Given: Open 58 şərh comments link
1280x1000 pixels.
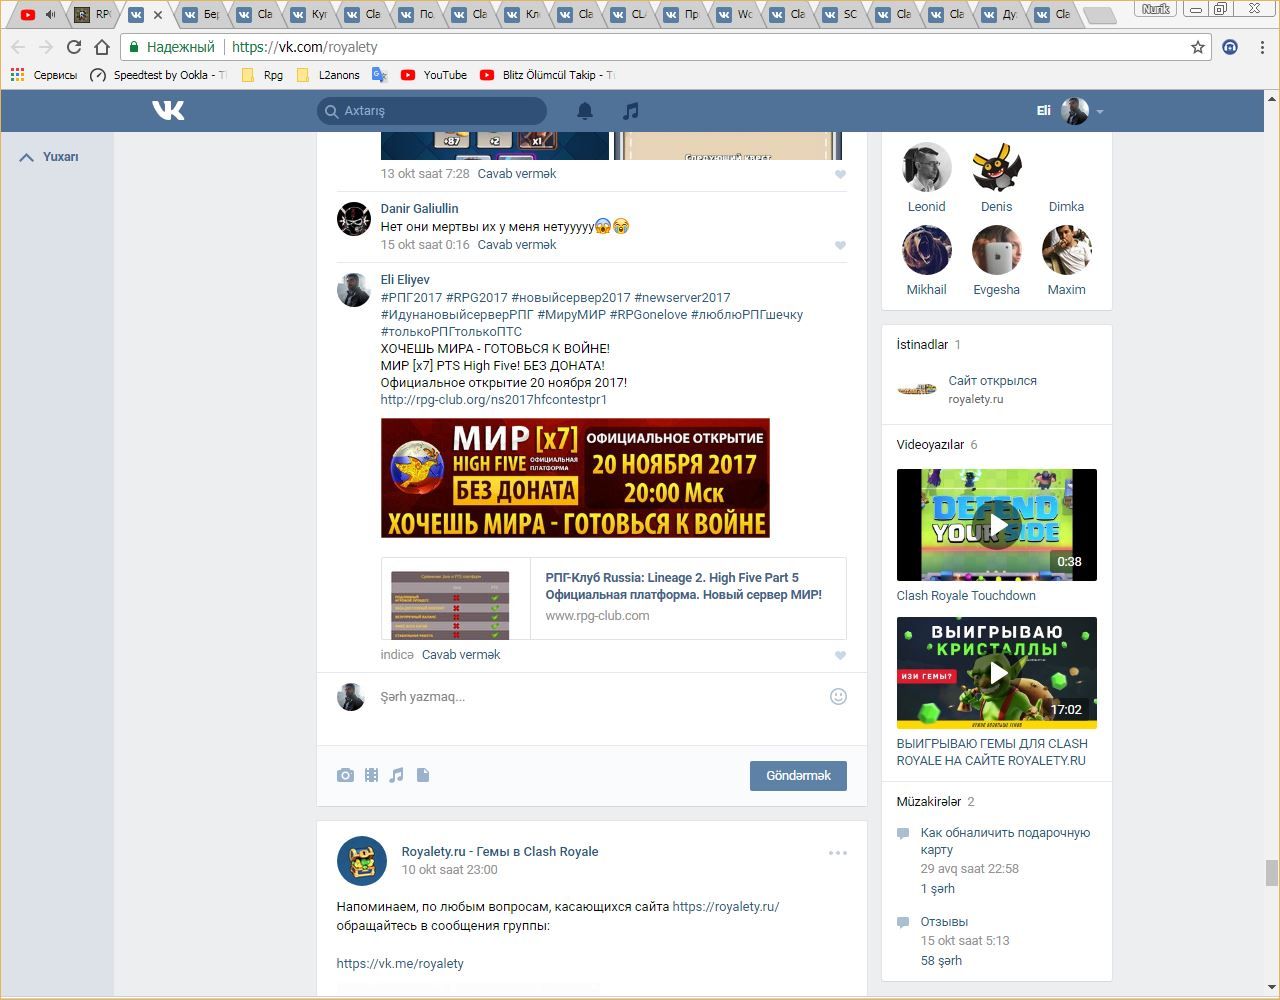Looking at the screenshot, I should [x=941, y=961].
